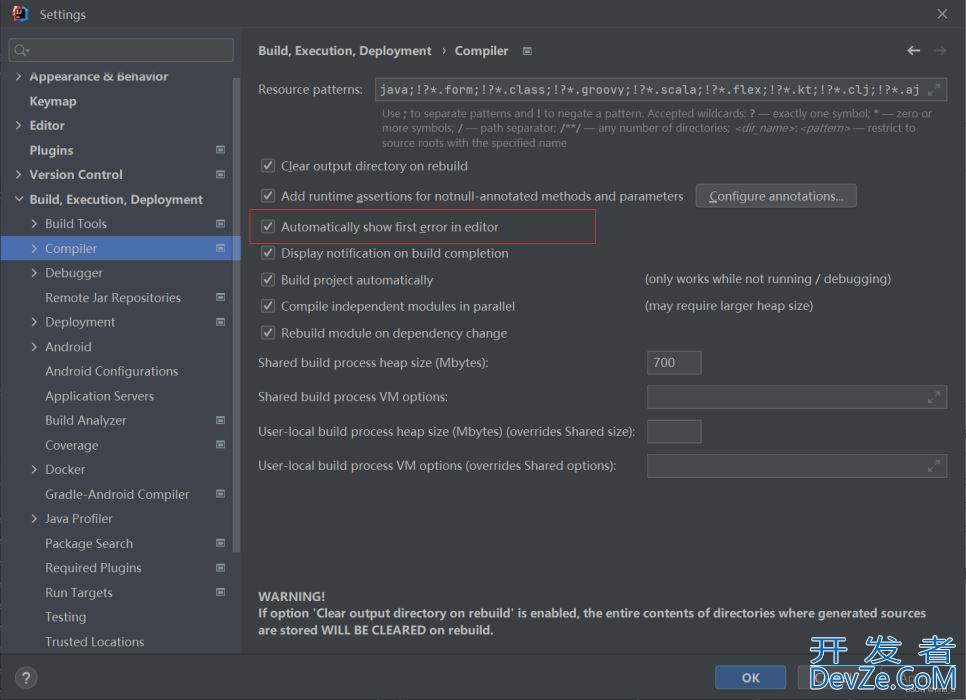Click project-level icon on Run Targets row
This screenshot has height=700, width=966.
[221, 592]
